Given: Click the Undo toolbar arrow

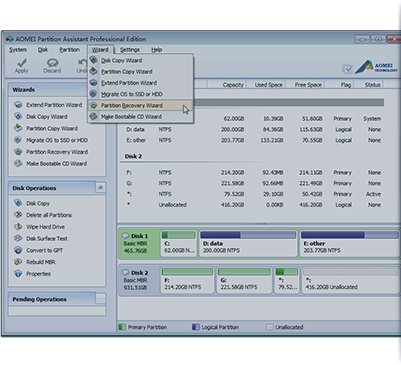Looking at the screenshot, I should (82, 62).
